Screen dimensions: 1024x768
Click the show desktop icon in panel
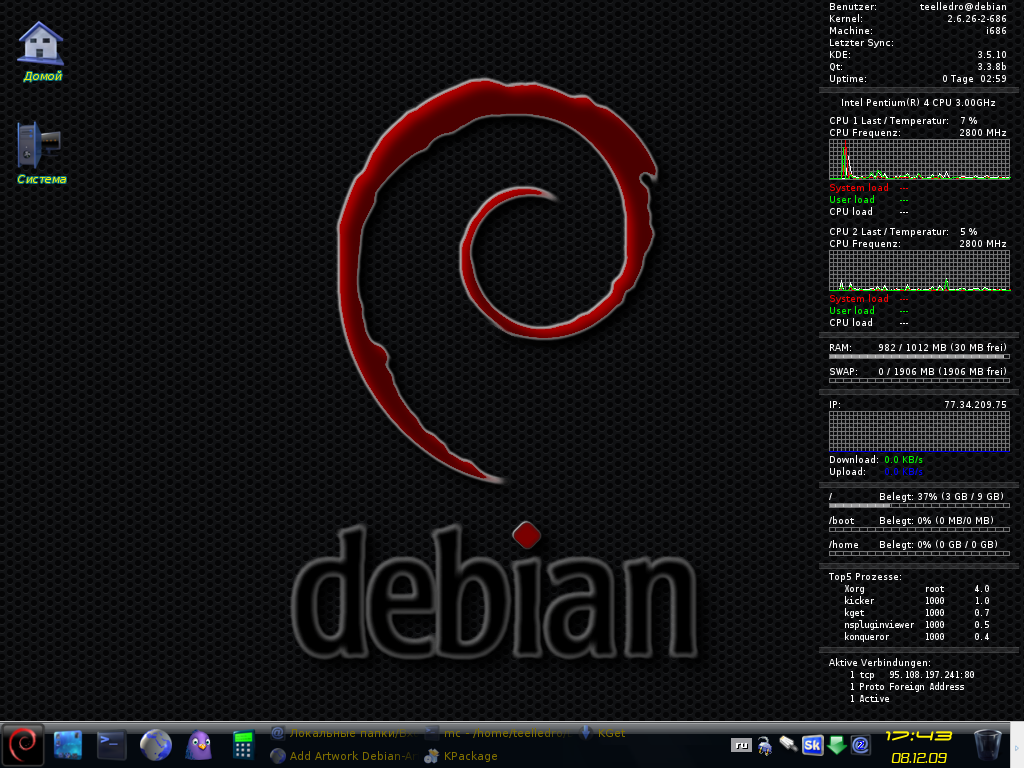point(68,744)
